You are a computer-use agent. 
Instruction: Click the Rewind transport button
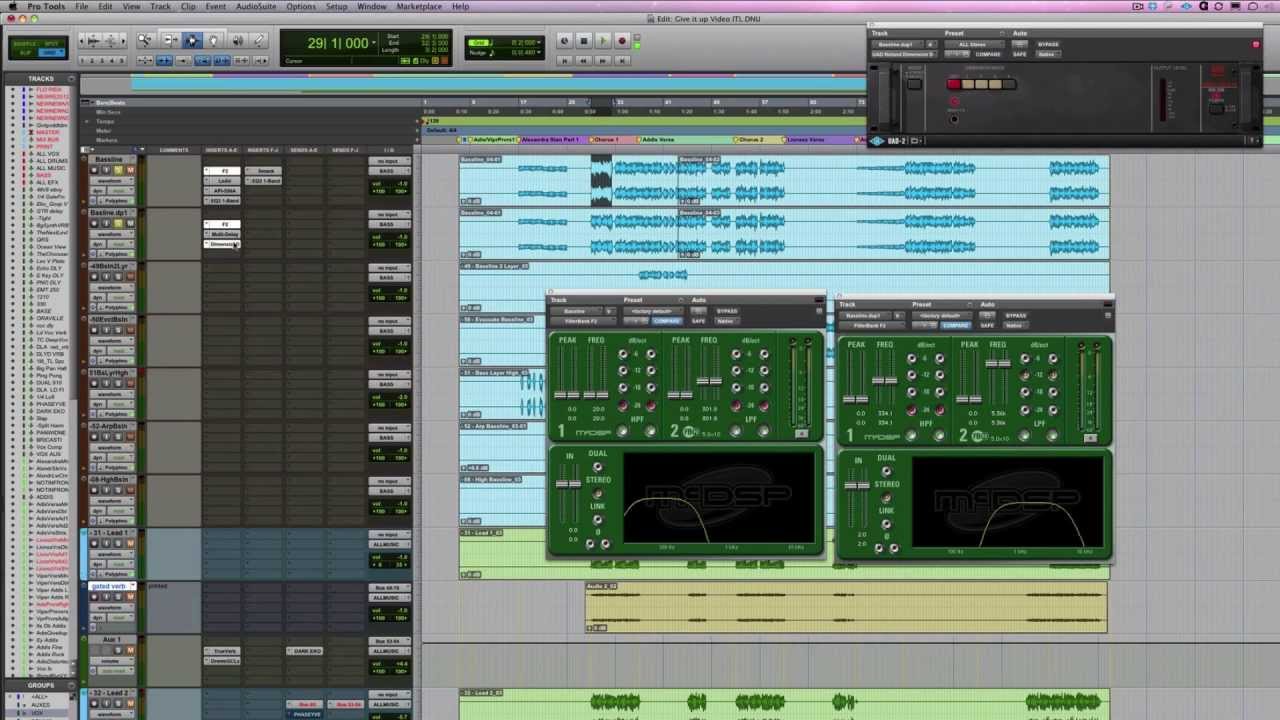point(584,60)
